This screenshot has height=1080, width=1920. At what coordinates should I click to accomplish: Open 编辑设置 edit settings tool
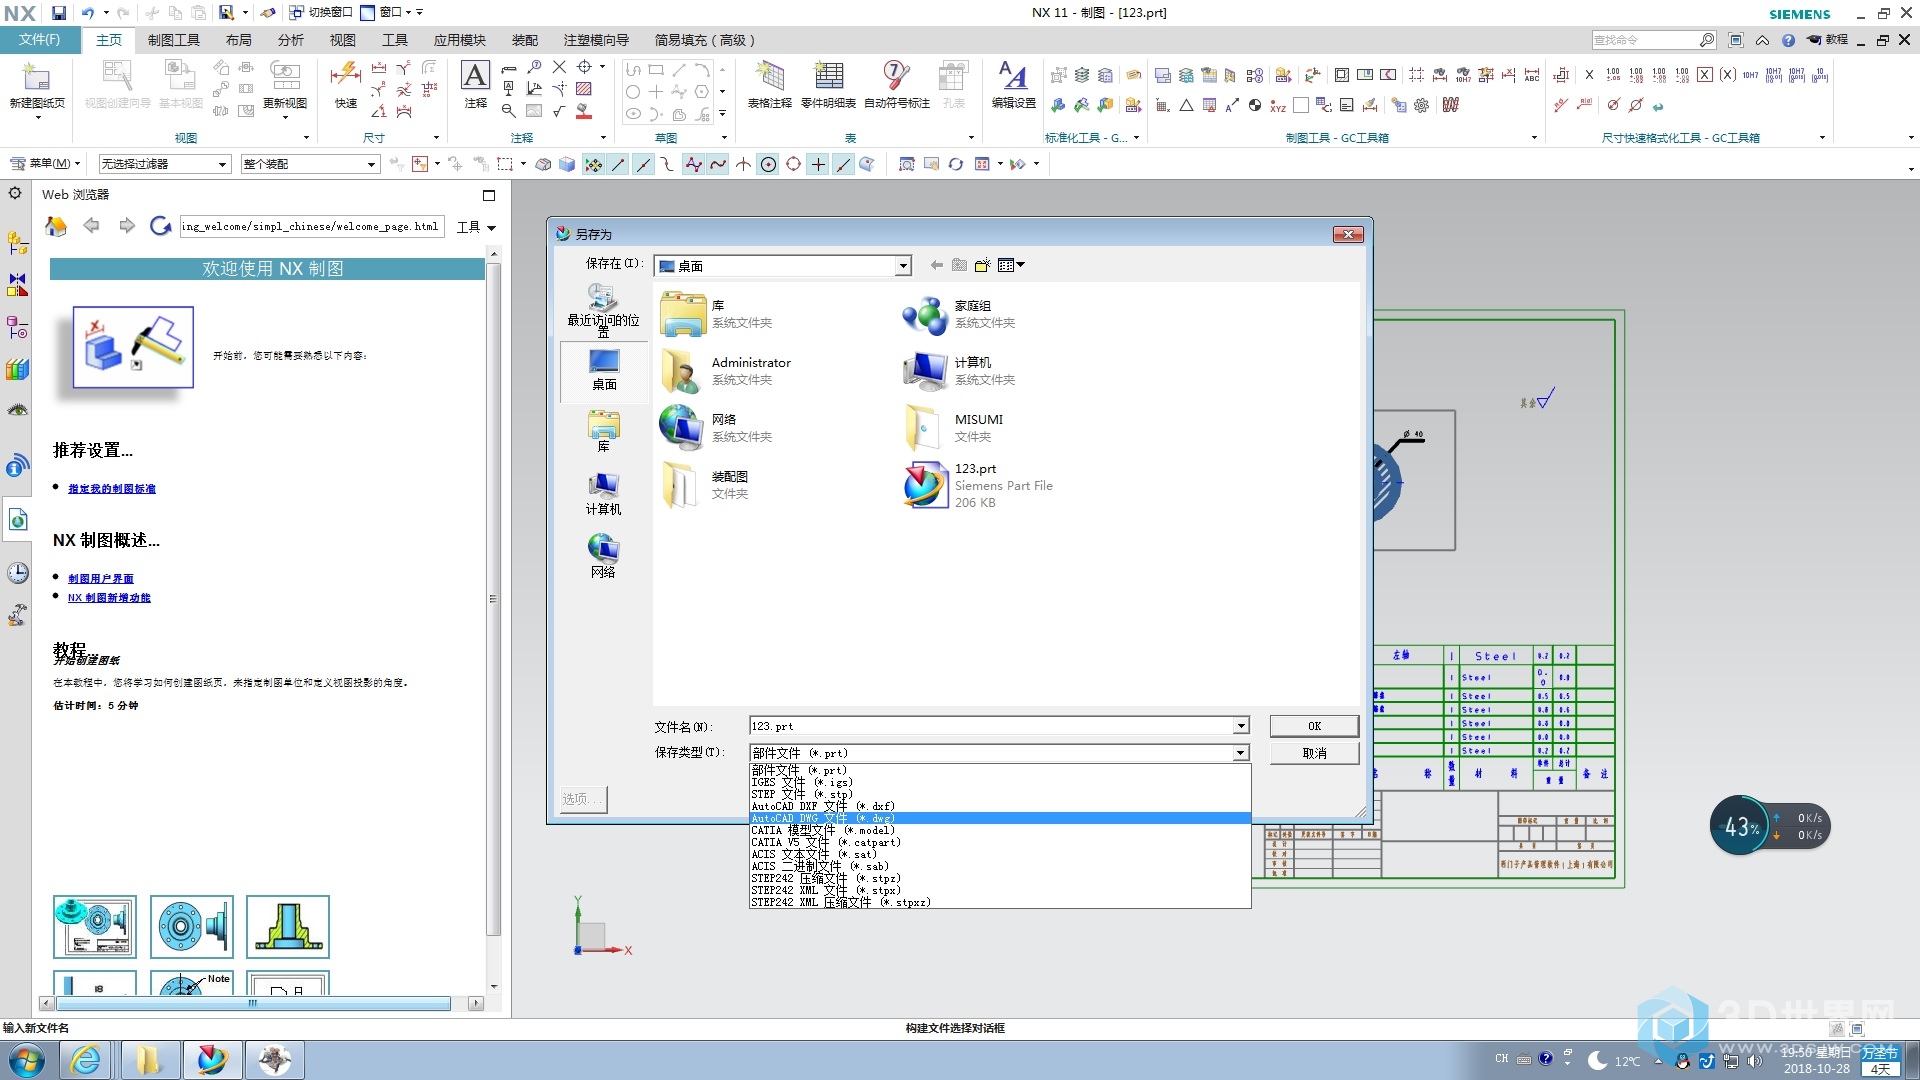point(1013,79)
